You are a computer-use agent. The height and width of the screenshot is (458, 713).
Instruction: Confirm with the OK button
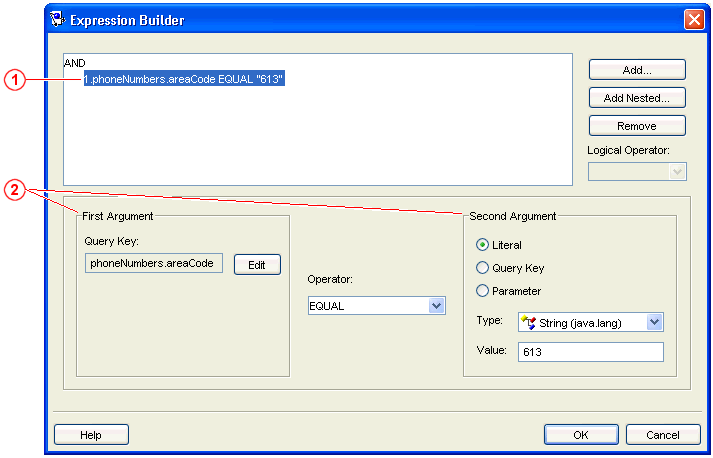click(581, 435)
